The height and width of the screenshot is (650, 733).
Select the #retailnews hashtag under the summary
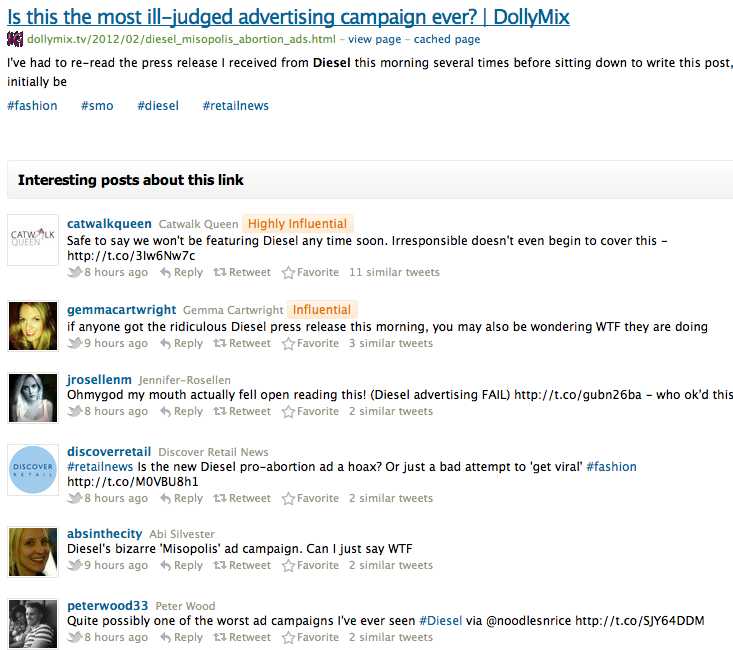[235, 105]
